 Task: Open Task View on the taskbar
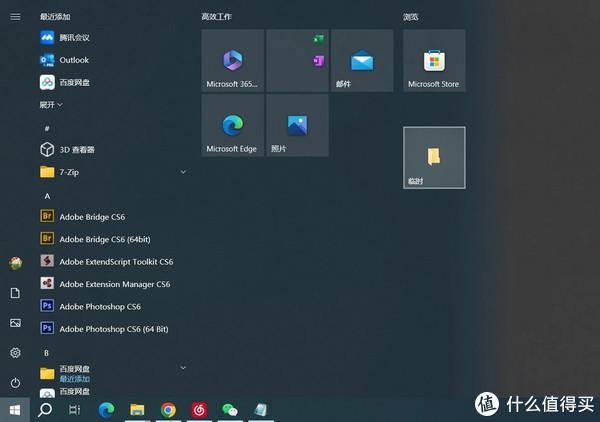point(74,410)
